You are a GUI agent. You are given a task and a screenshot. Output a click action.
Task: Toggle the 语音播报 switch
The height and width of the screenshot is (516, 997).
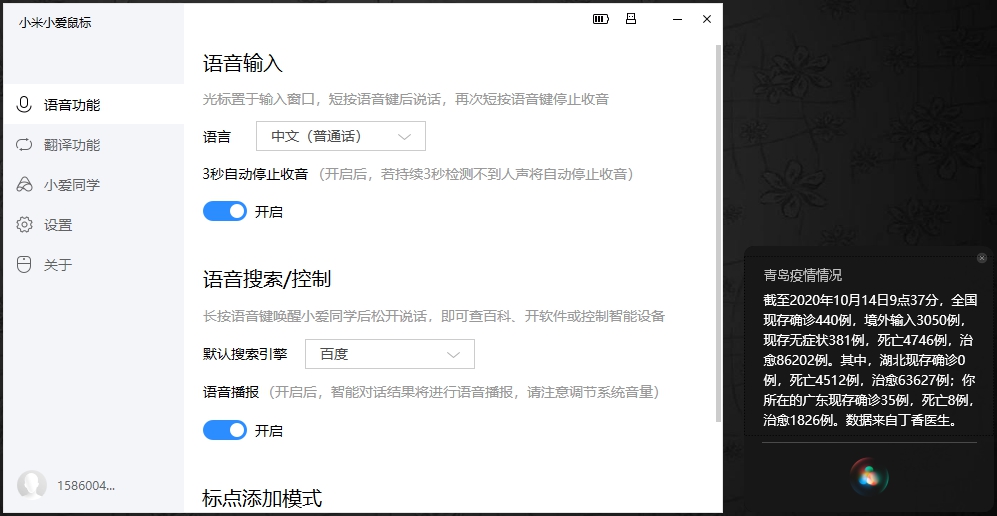225,430
